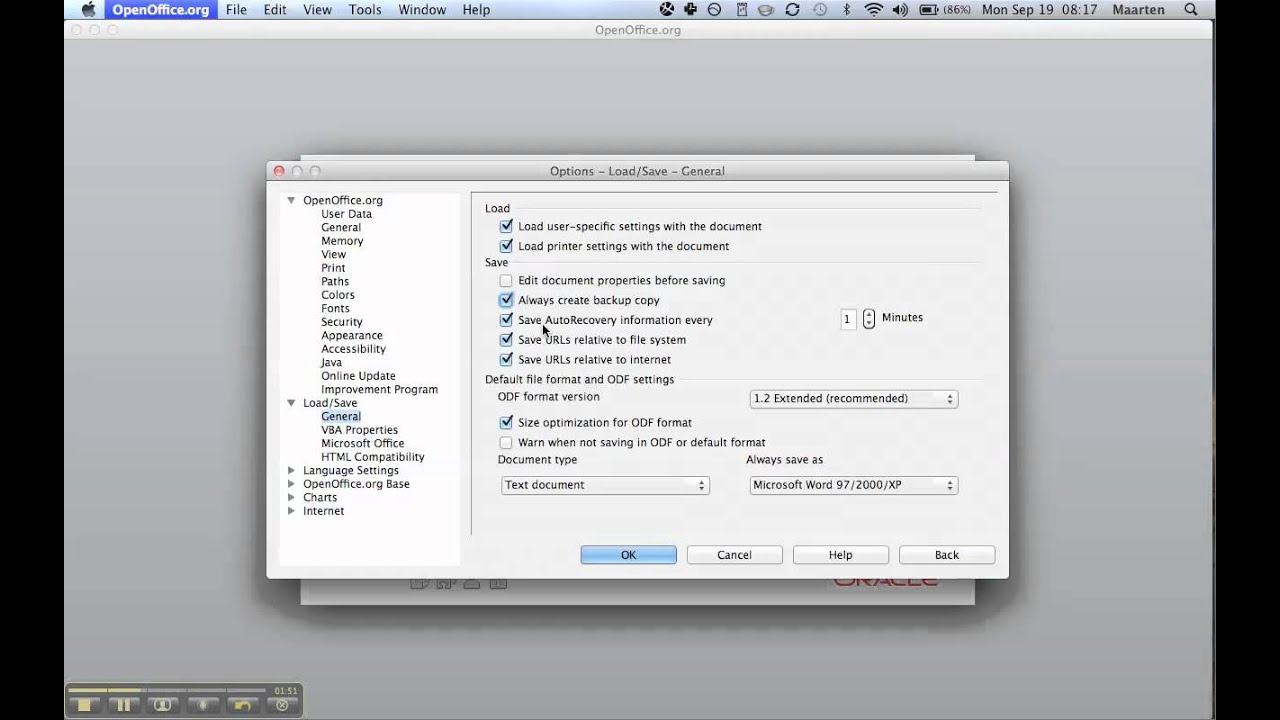Open the ODF format version dropdown

854,398
